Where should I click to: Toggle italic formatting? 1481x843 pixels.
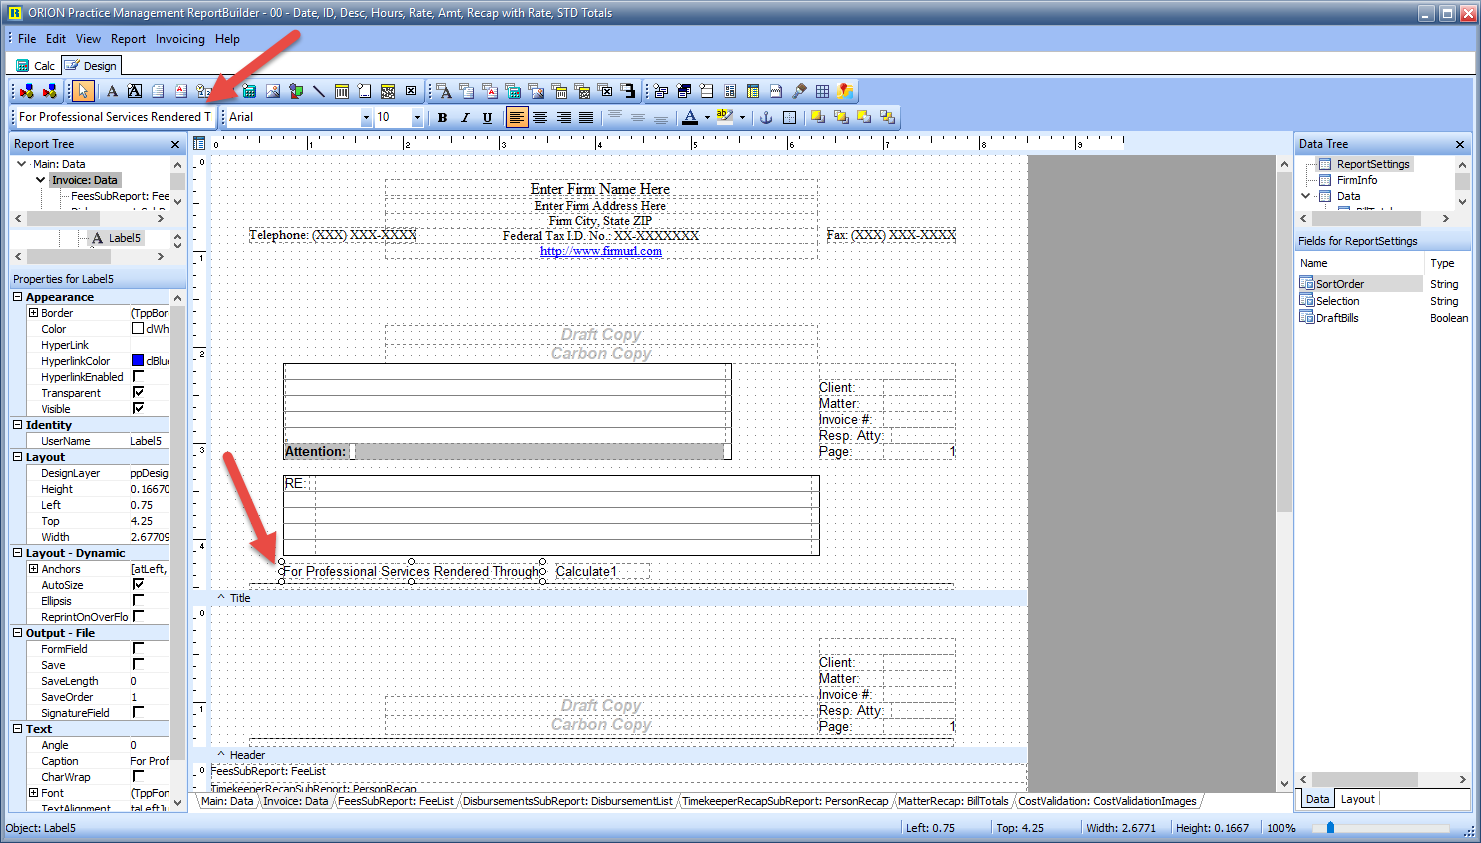465,117
